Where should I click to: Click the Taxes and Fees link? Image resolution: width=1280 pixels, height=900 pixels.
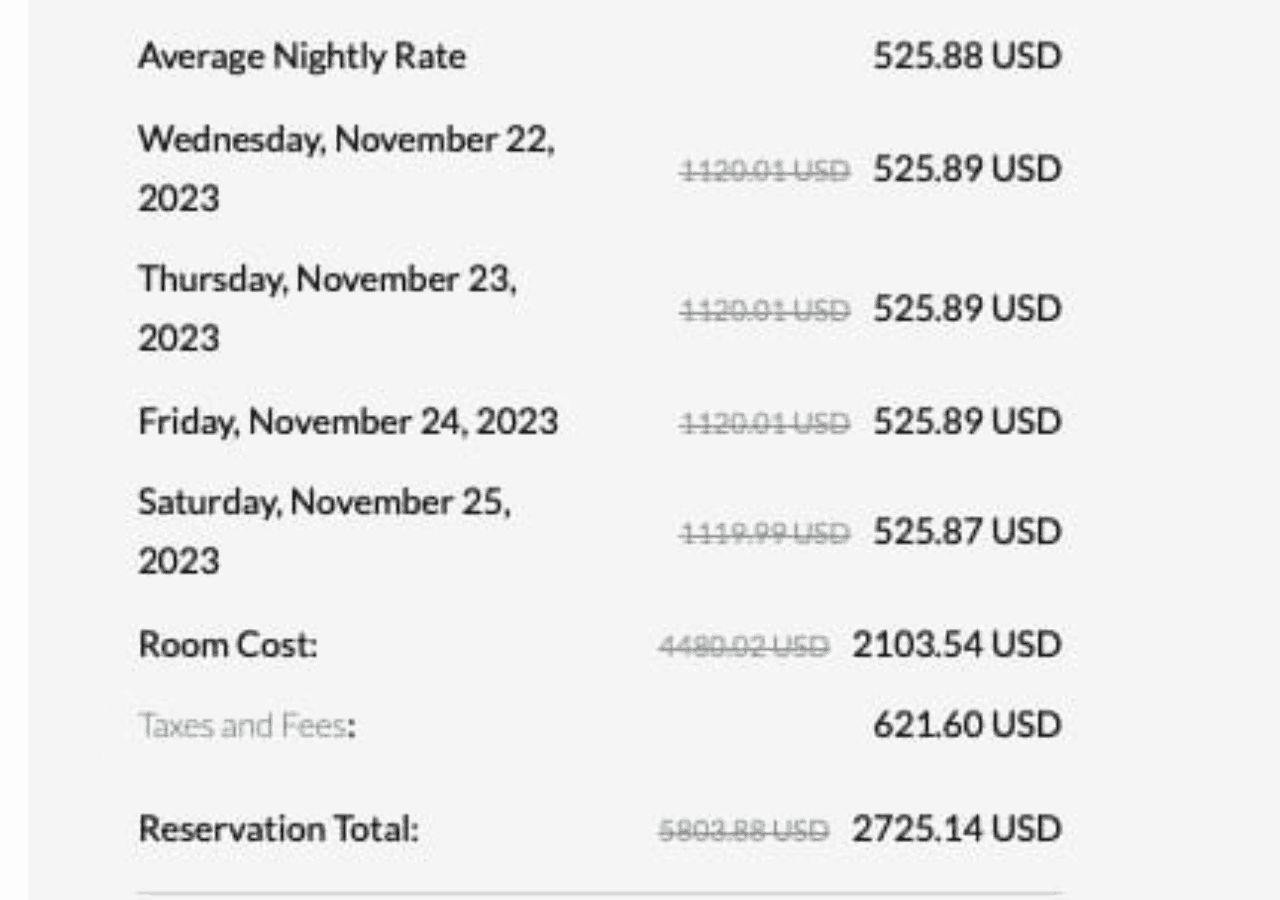tap(242, 725)
